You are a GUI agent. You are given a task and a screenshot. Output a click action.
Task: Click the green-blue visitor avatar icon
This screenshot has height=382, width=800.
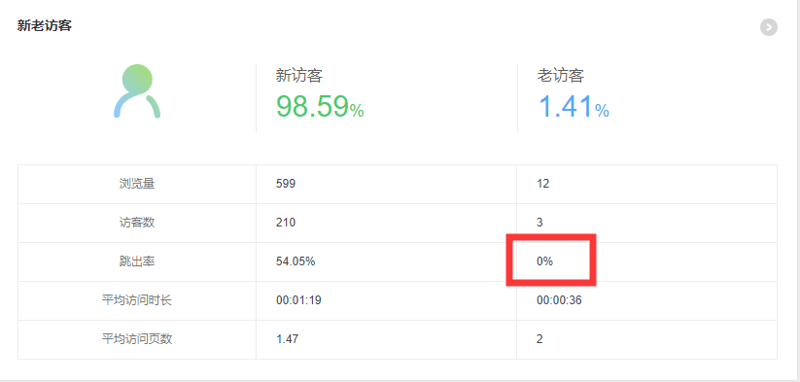coord(137,91)
